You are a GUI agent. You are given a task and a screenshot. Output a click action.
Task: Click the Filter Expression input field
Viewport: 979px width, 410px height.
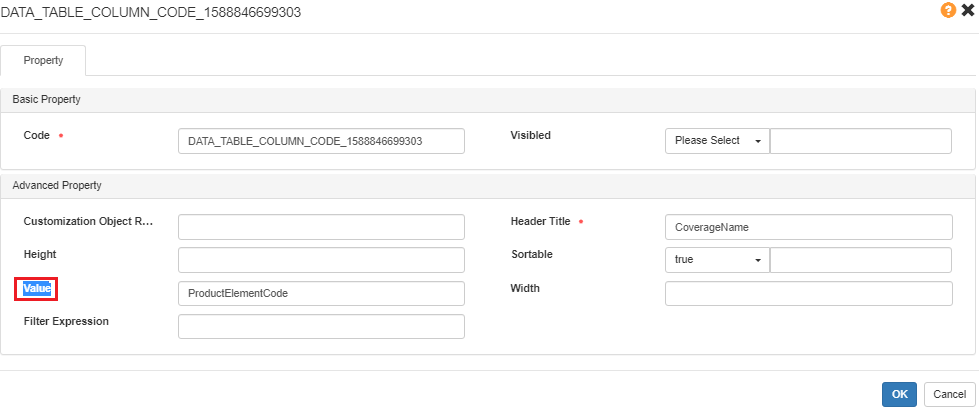coord(320,327)
